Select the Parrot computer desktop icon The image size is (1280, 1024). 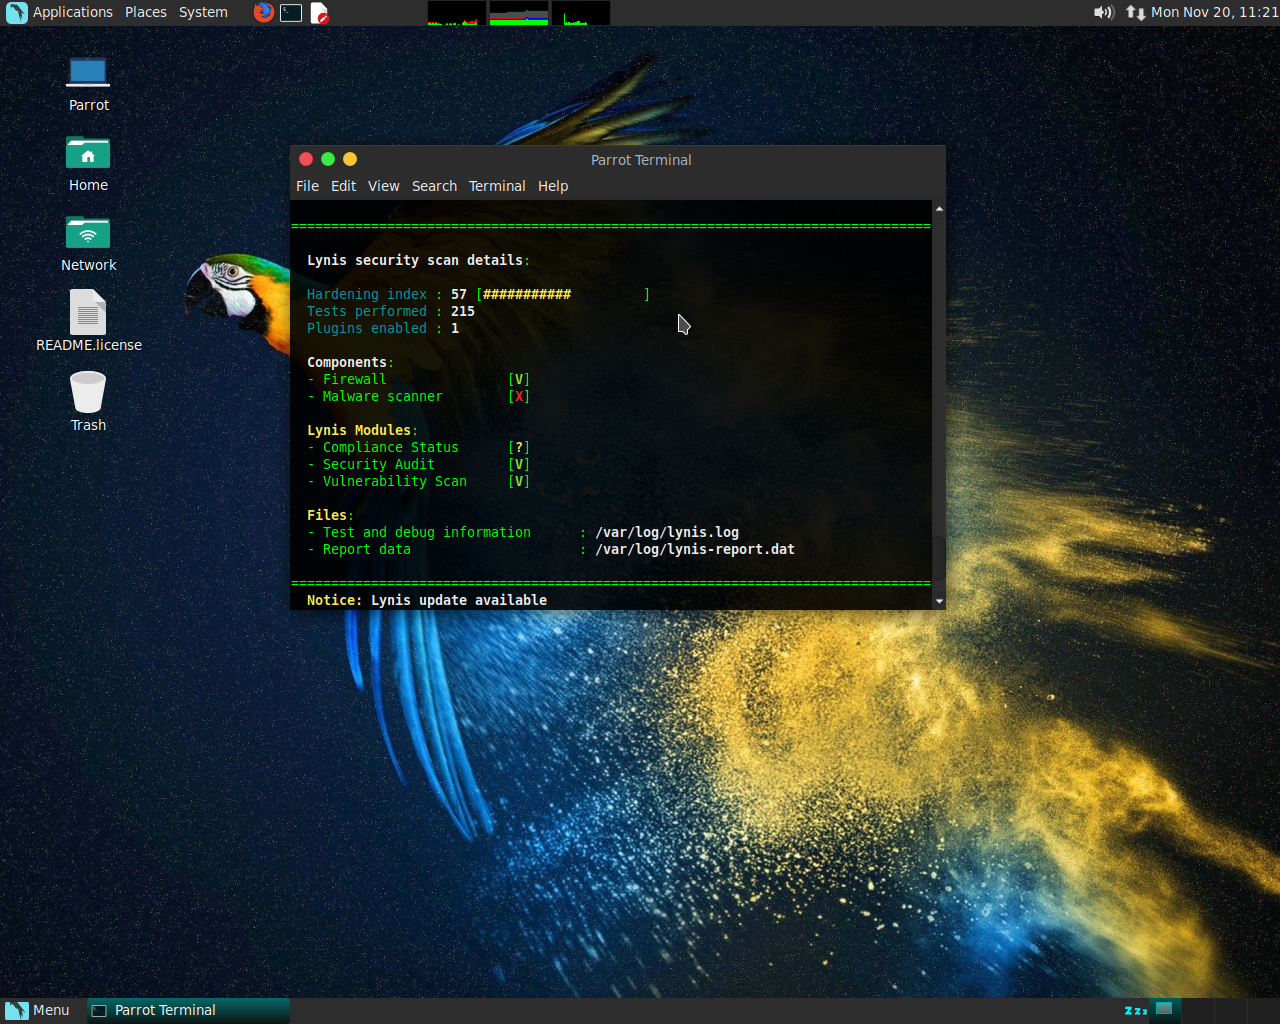(88, 84)
